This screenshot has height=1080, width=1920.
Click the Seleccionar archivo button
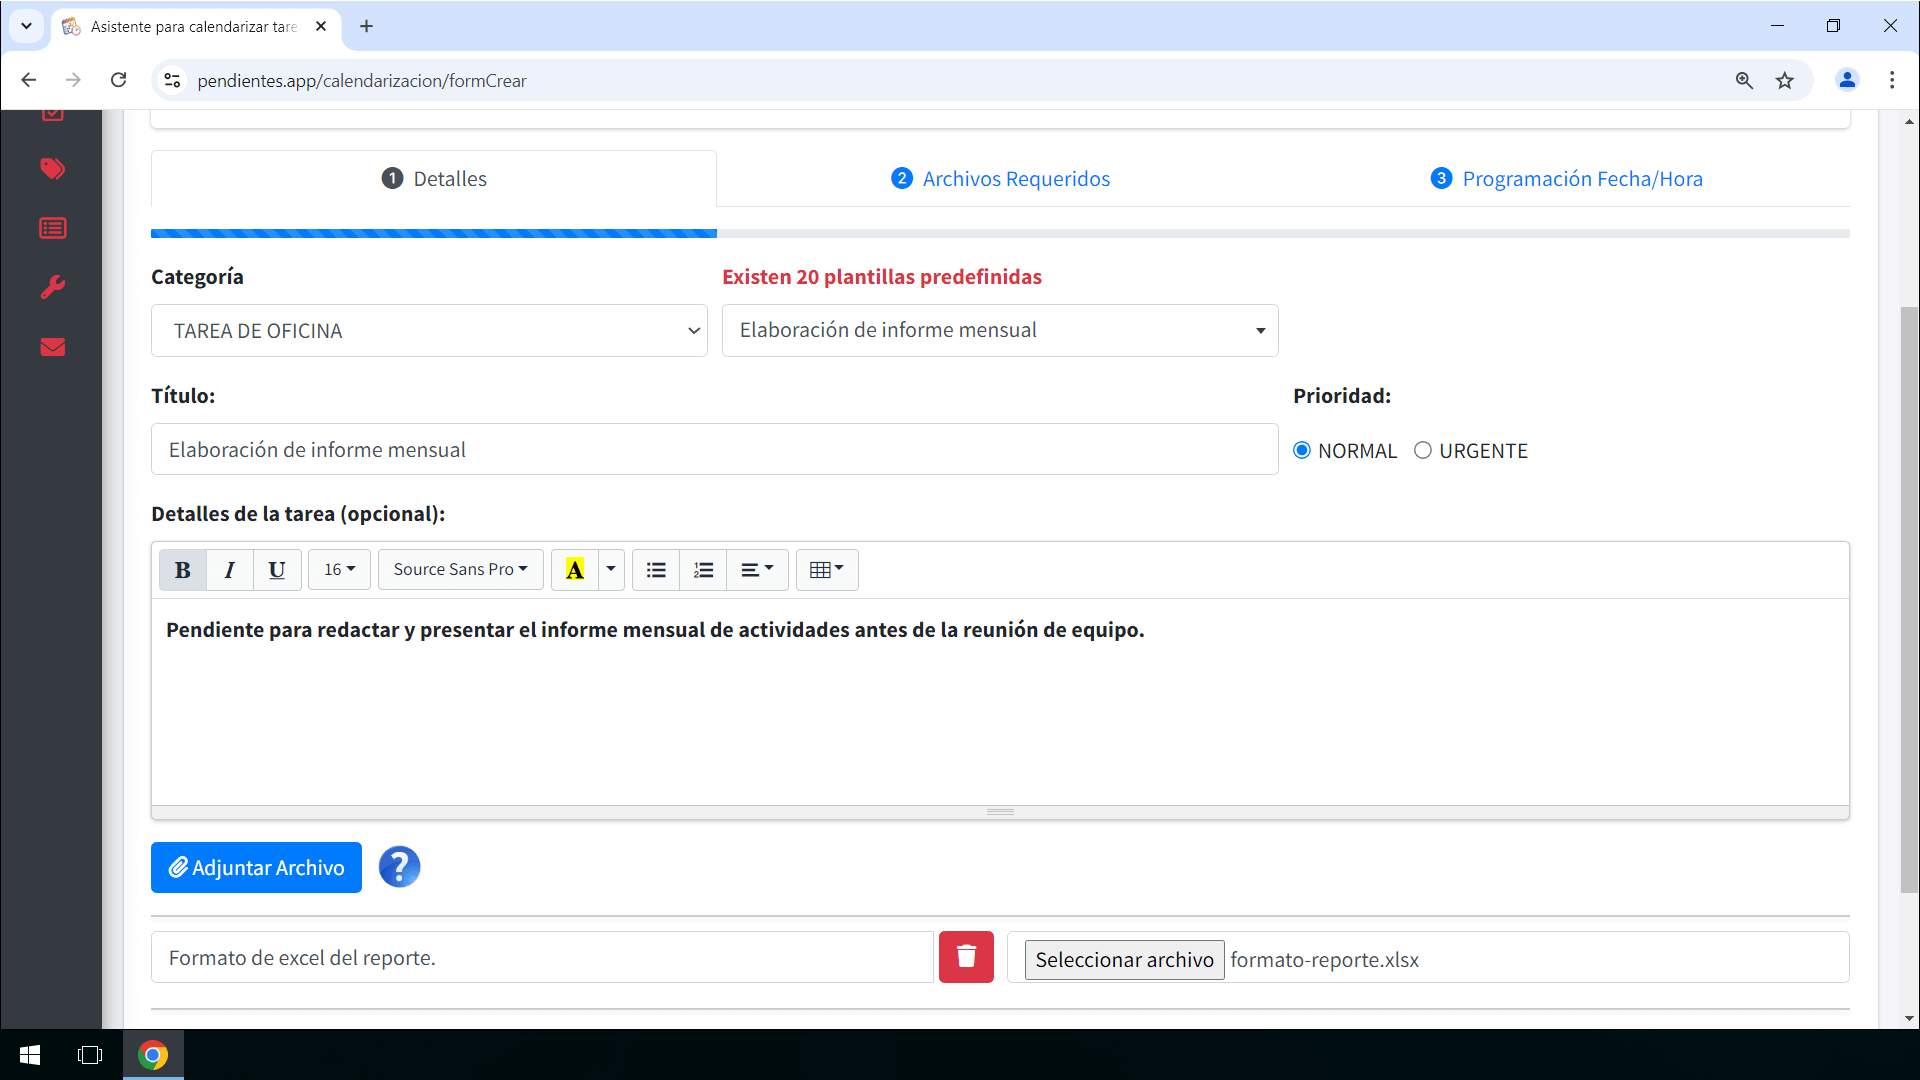click(1124, 960)
